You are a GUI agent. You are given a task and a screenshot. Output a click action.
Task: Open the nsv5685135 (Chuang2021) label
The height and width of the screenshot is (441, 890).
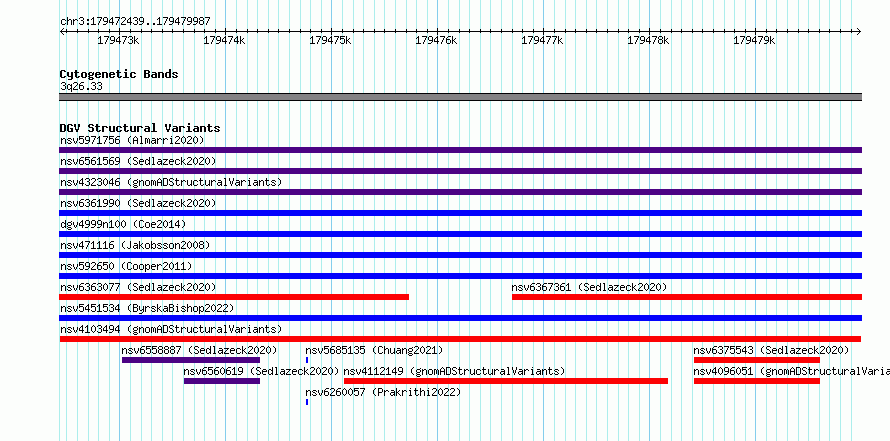[x=374, y=350]
